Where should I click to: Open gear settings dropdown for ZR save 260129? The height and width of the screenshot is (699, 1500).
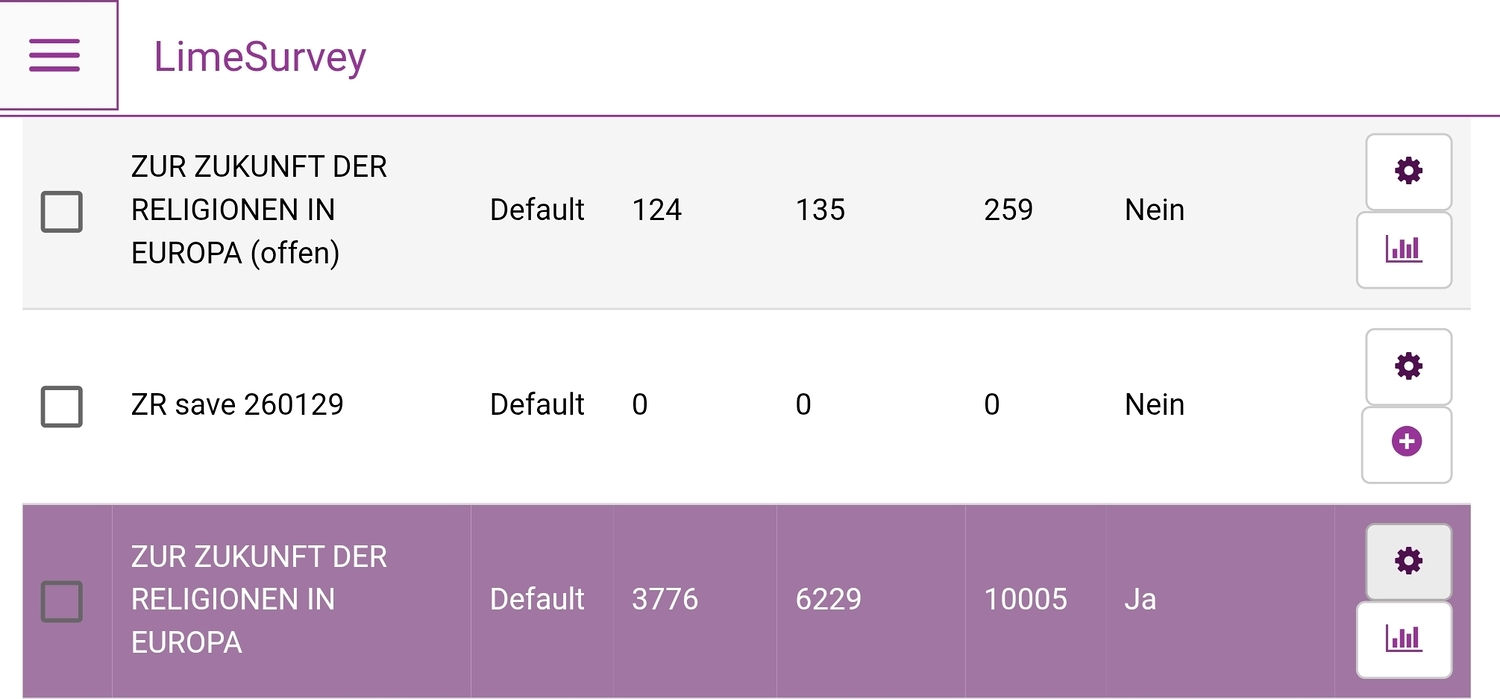[1408, 366]
